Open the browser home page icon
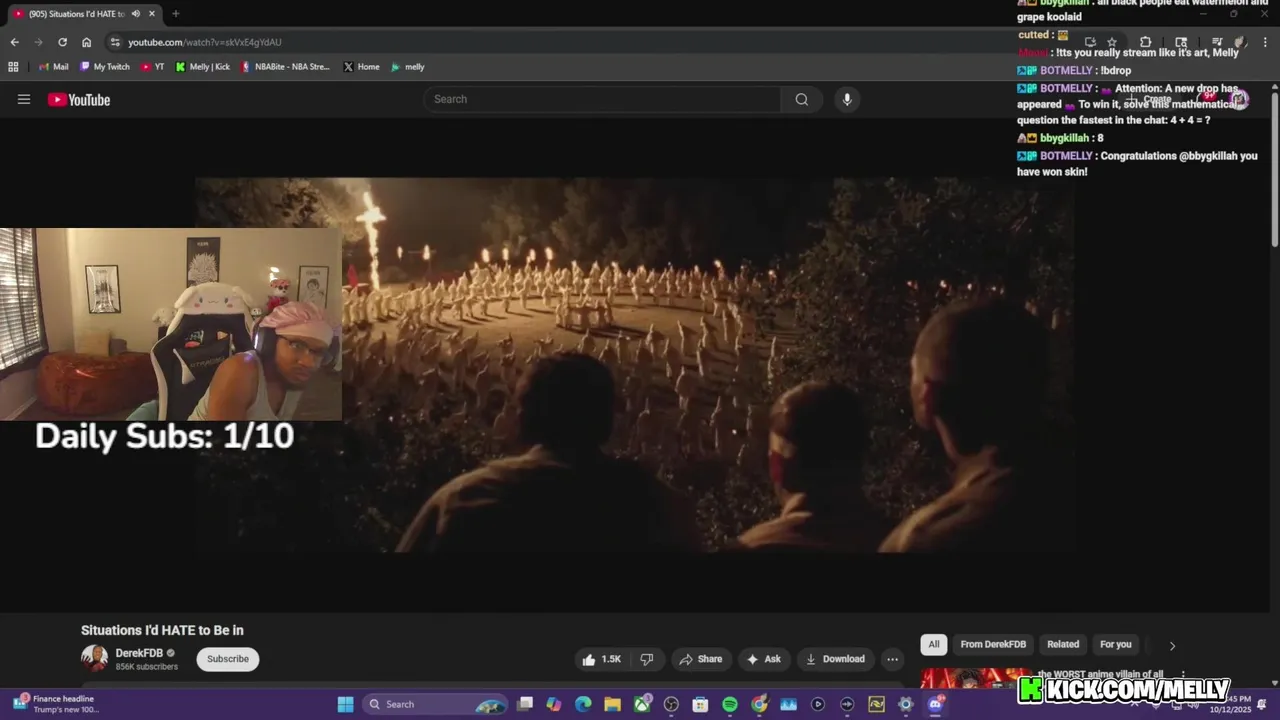 [86, 42]
